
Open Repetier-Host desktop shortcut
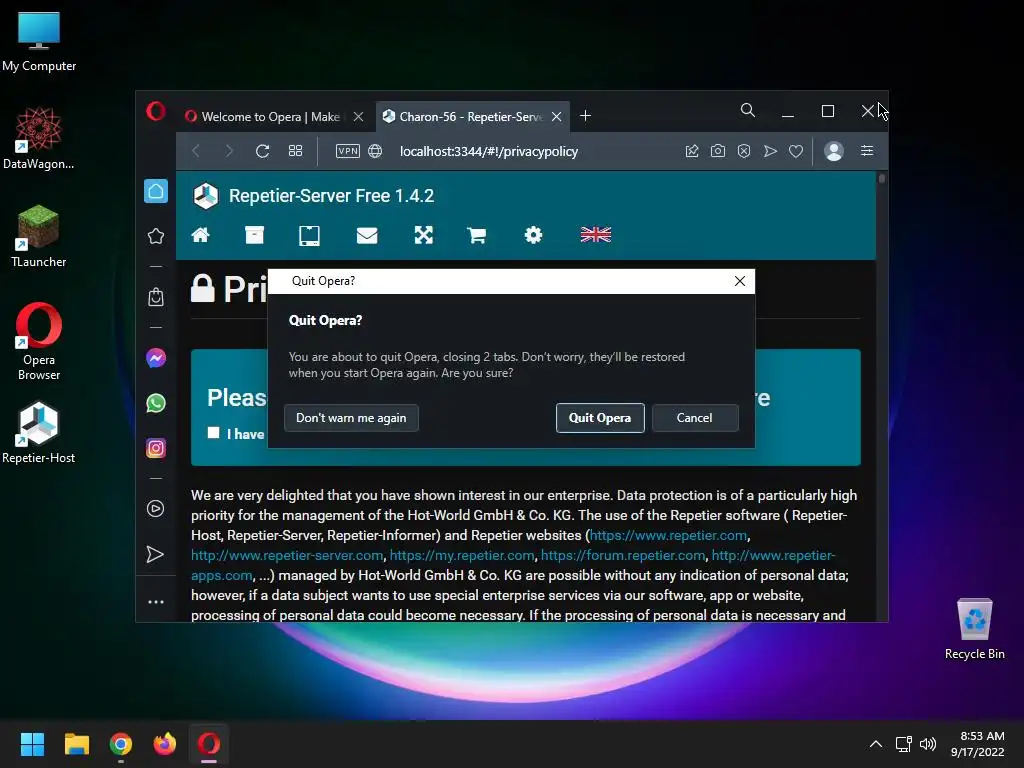click(x=39, y=433)
